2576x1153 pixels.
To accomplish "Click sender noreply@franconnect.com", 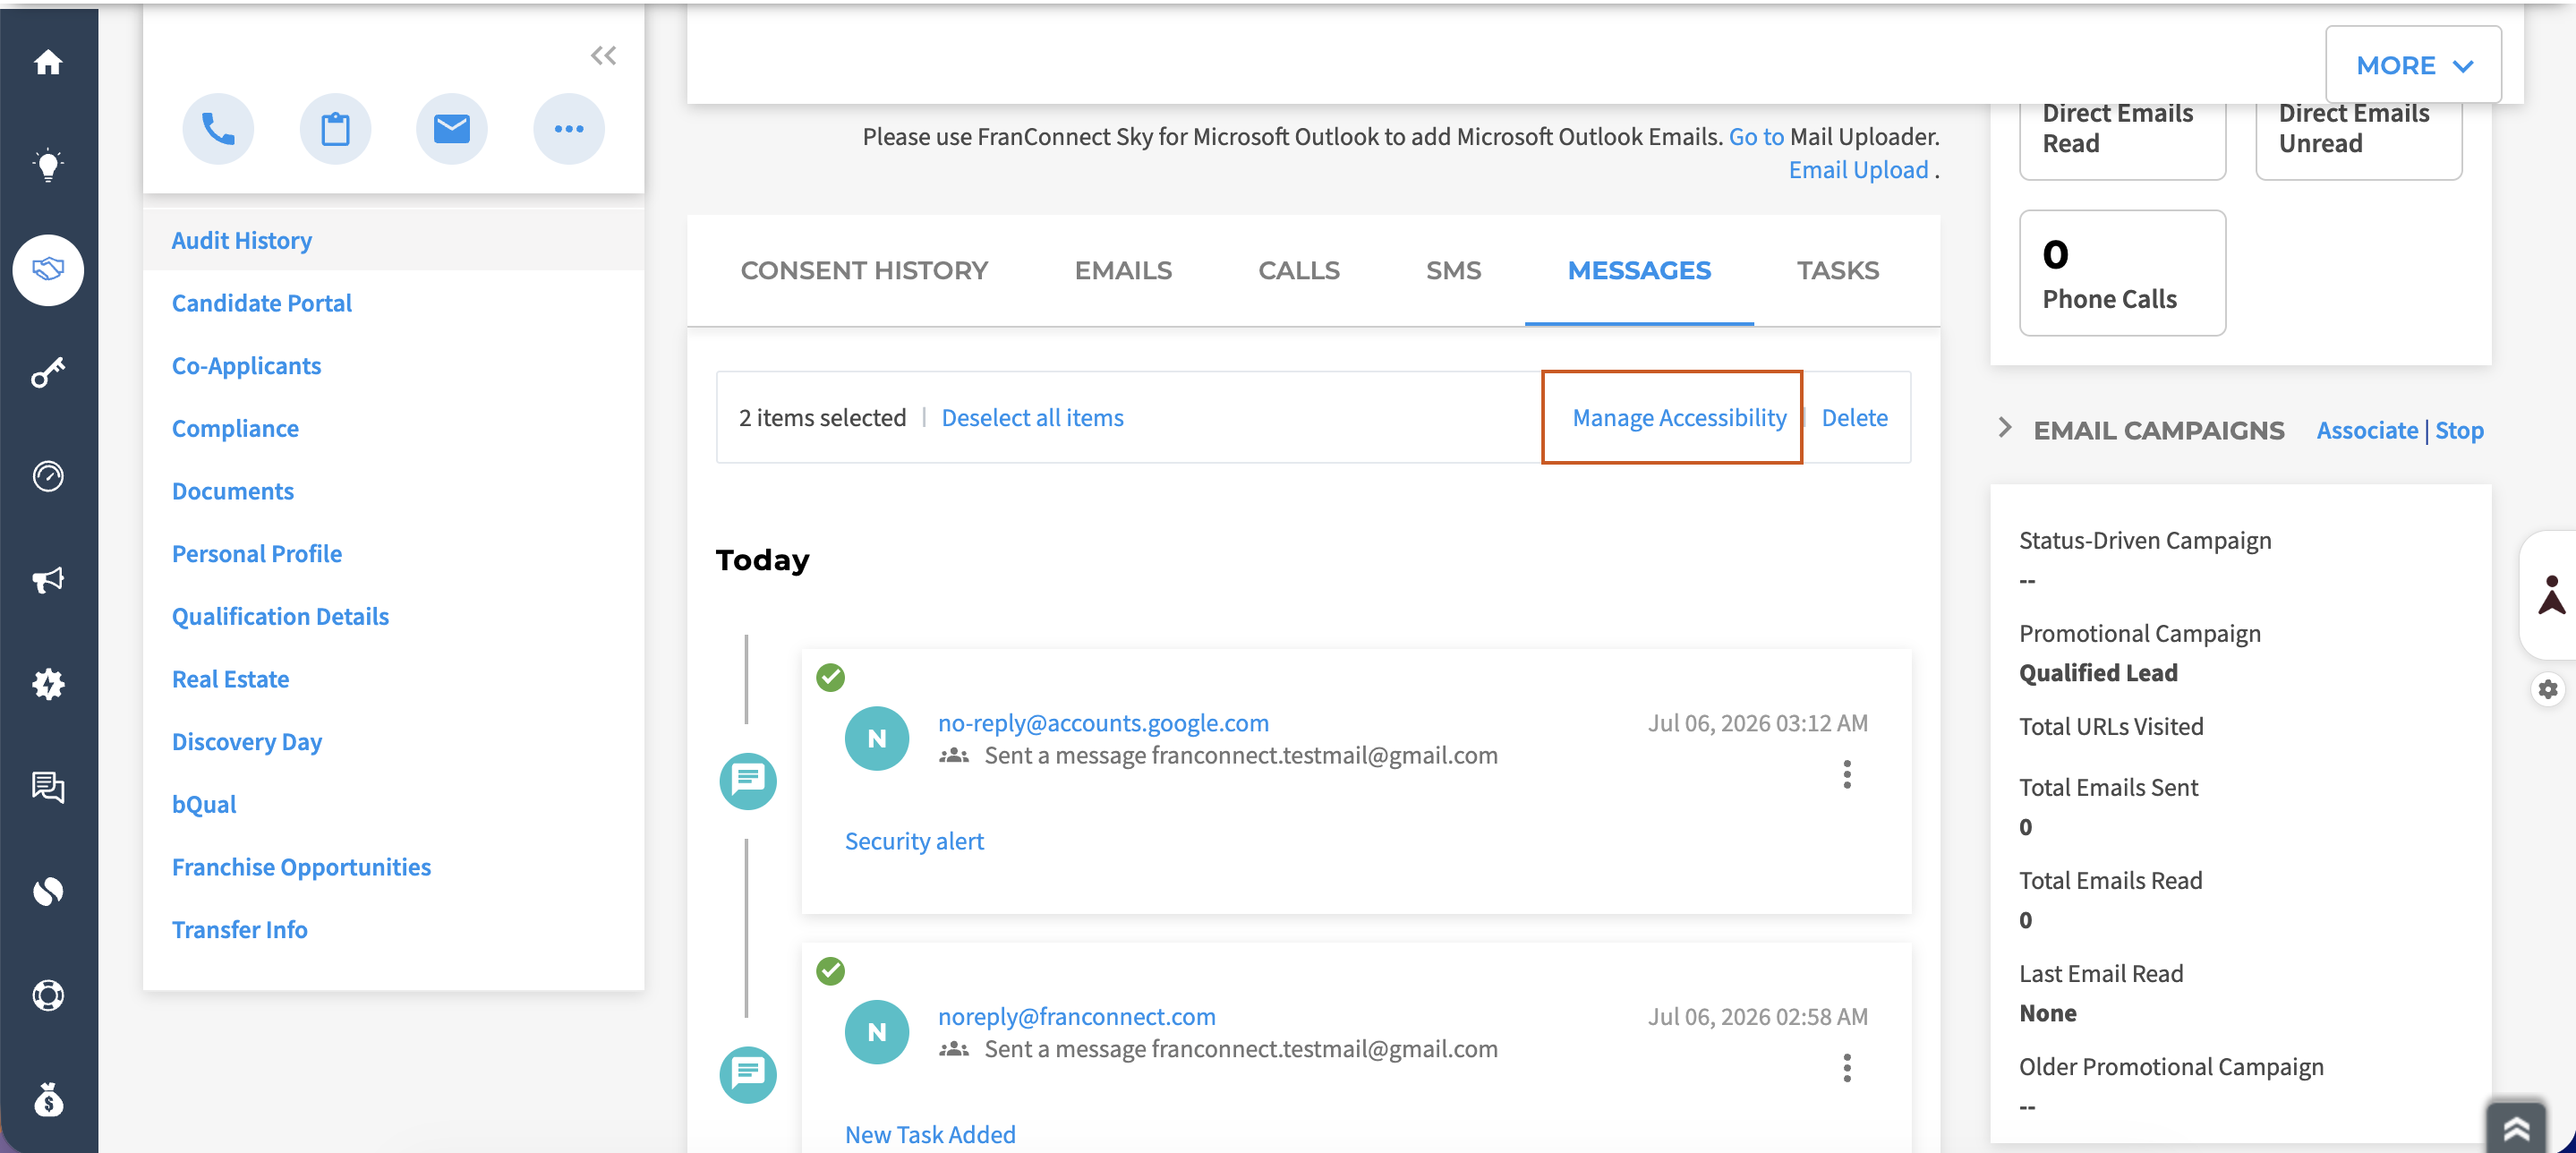I will 1077,1017.
